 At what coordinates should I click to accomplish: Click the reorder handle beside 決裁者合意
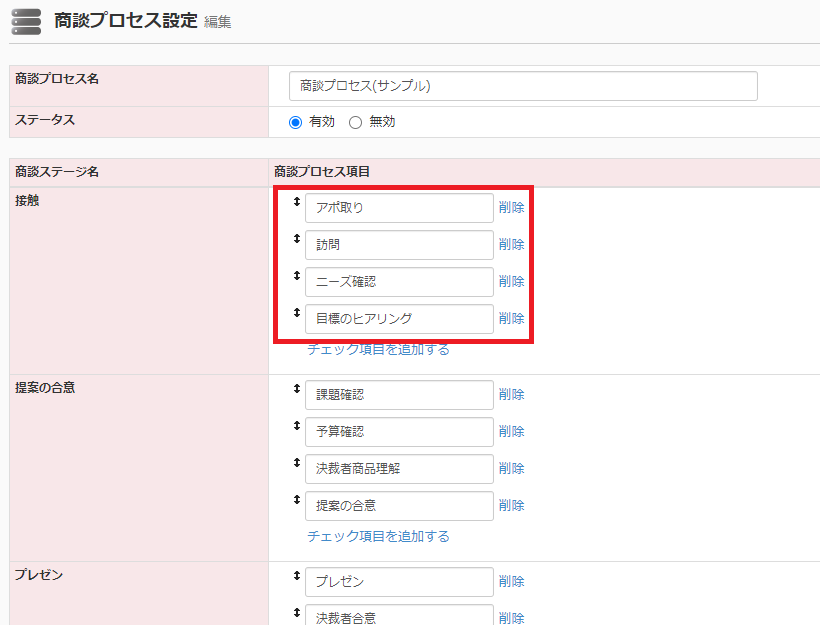coord(296,613)
